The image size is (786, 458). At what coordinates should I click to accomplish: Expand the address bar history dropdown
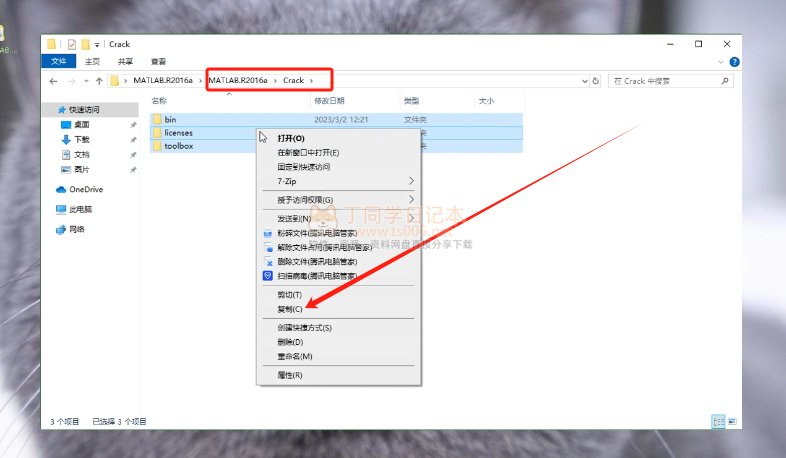[584, 81]
